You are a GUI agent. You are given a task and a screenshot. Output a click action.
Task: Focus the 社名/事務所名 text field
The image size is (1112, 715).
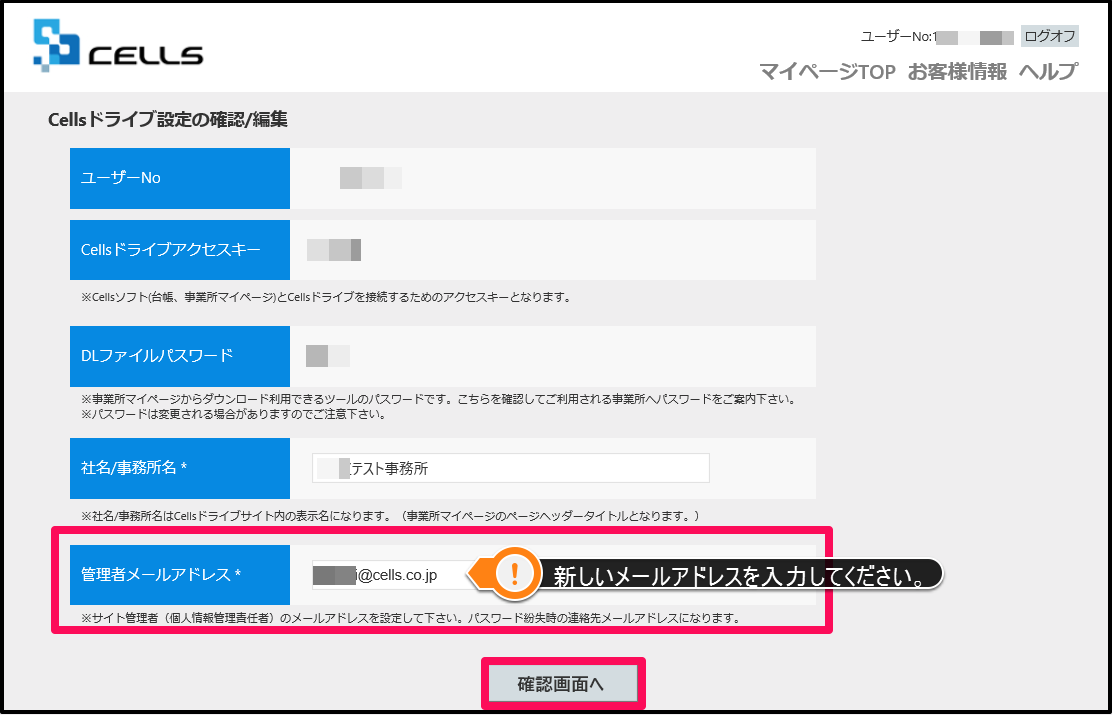511,468
